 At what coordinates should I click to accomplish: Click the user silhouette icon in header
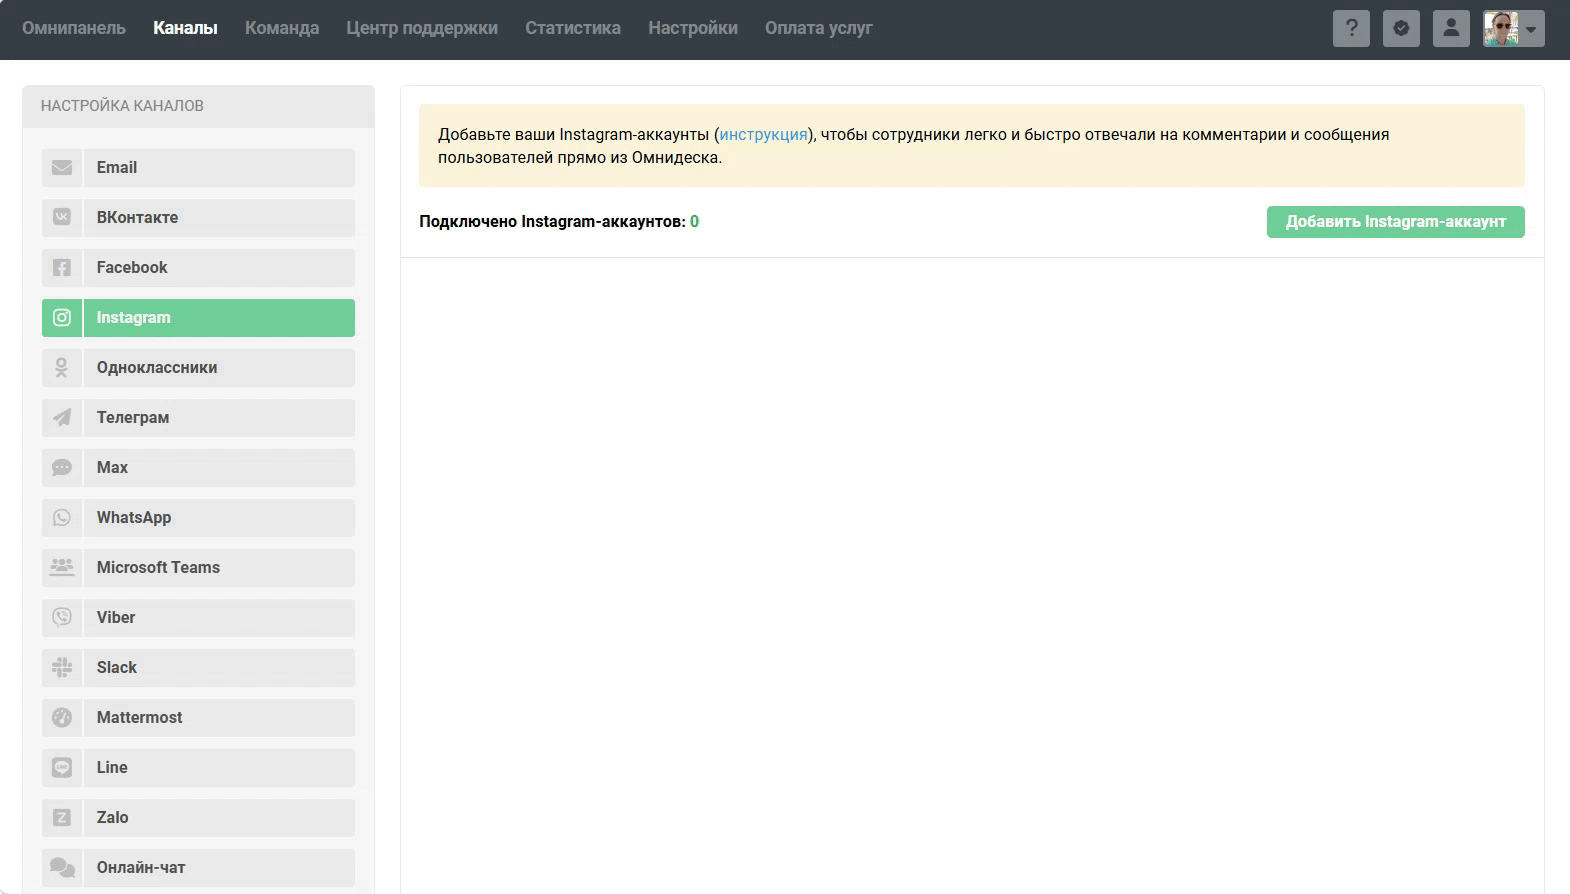pyautogui.click(x=1451, y=28)
